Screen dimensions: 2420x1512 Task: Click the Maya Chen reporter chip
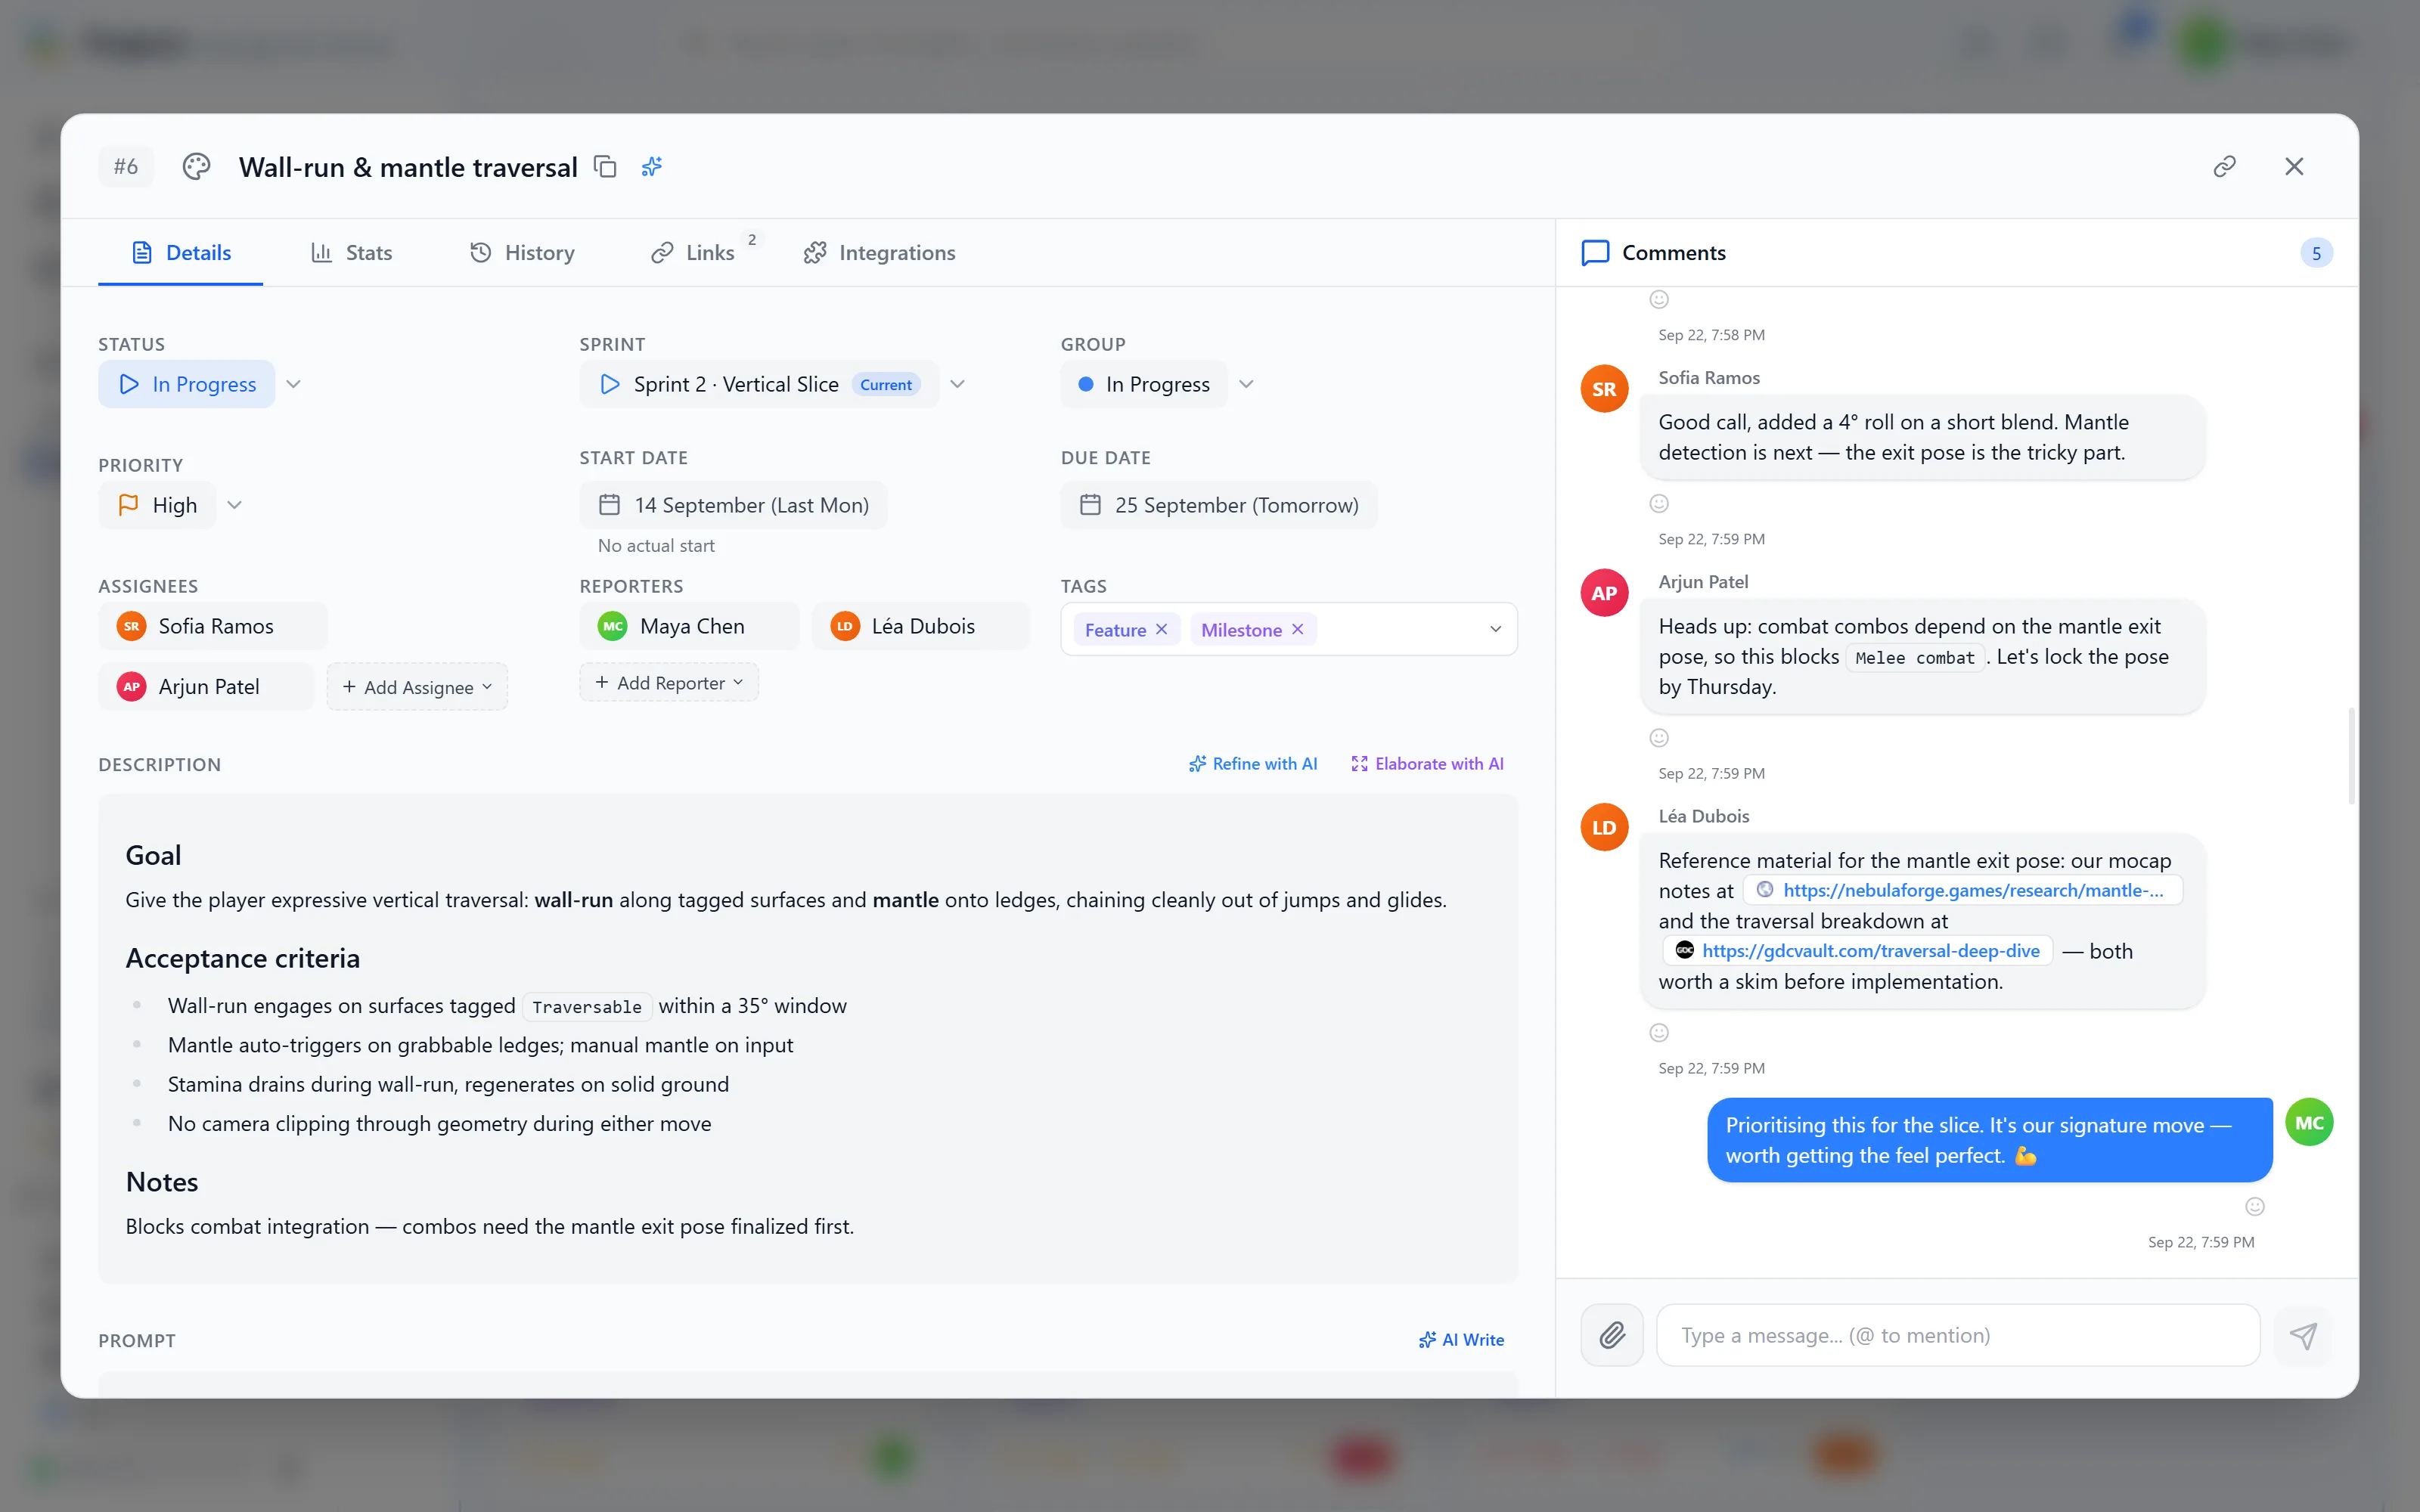pyautogui.click(x=689, y=626)
